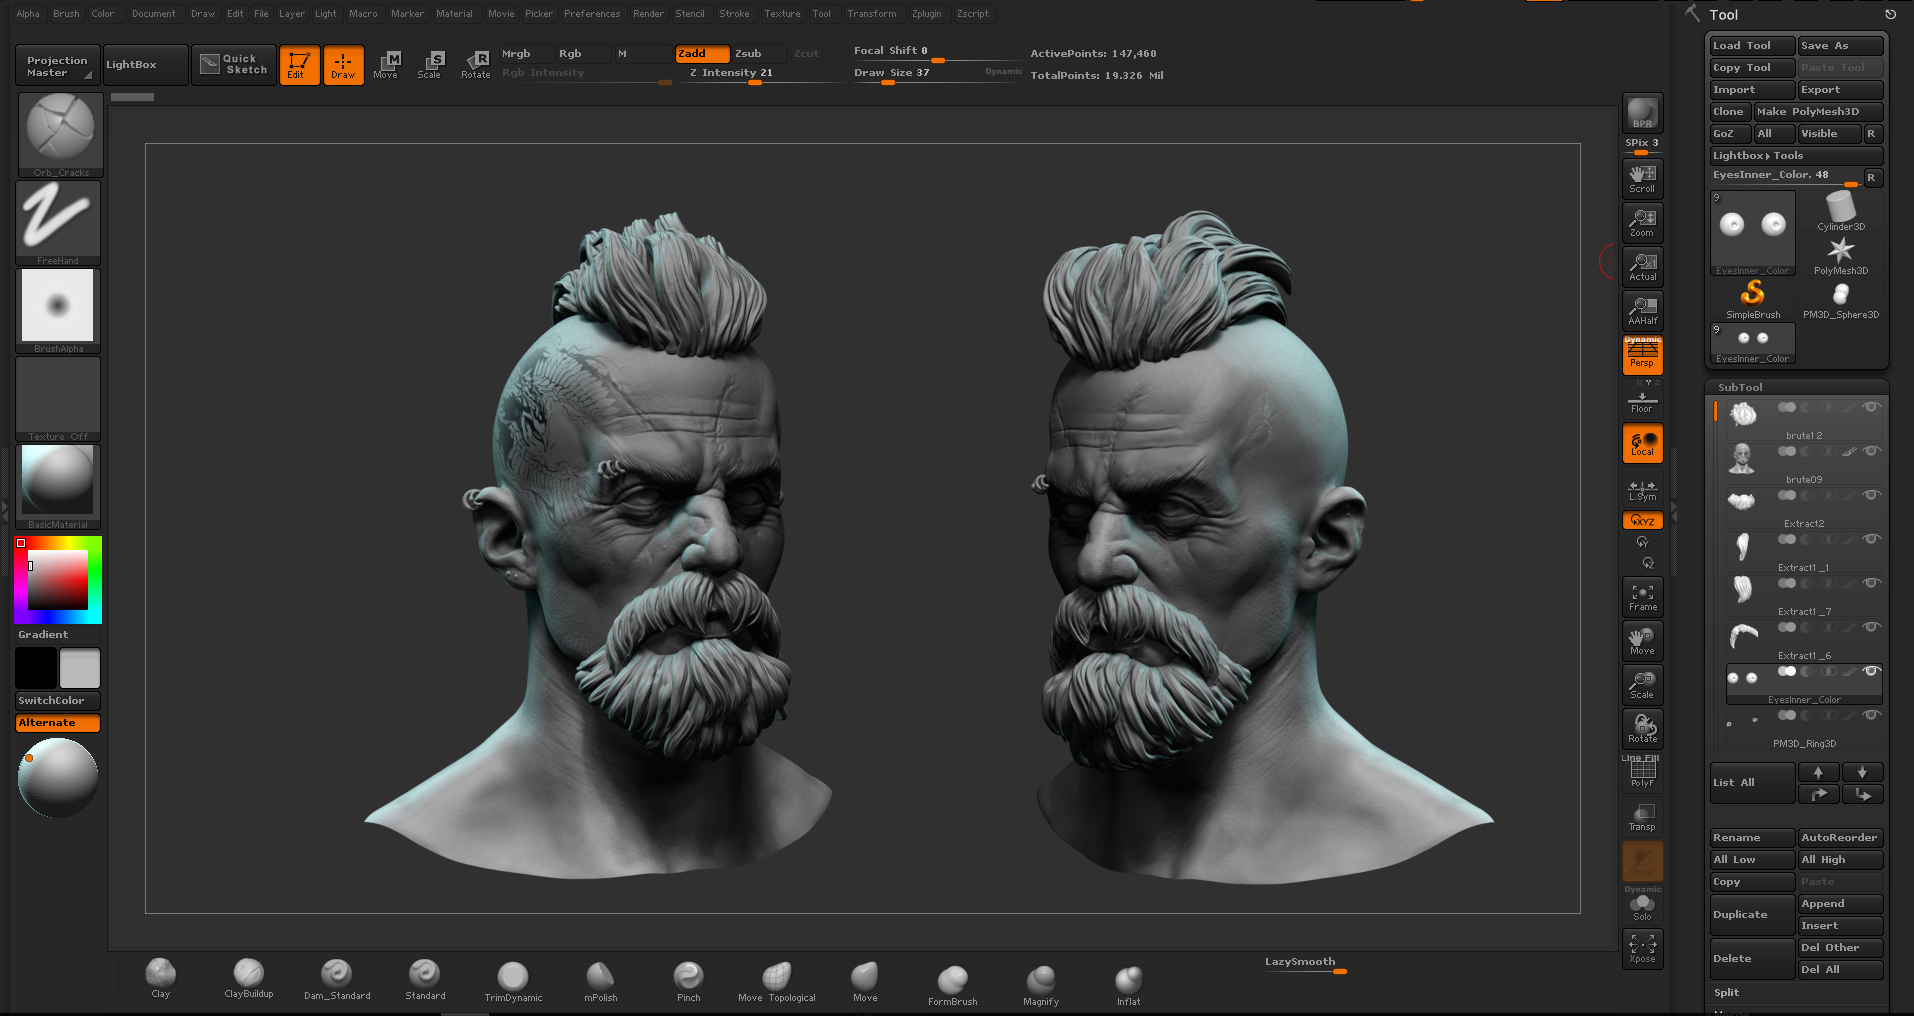Viewport: 1914px width, 1016px height.
Task: Select the FormBrush brush
Action: (953, 985)
